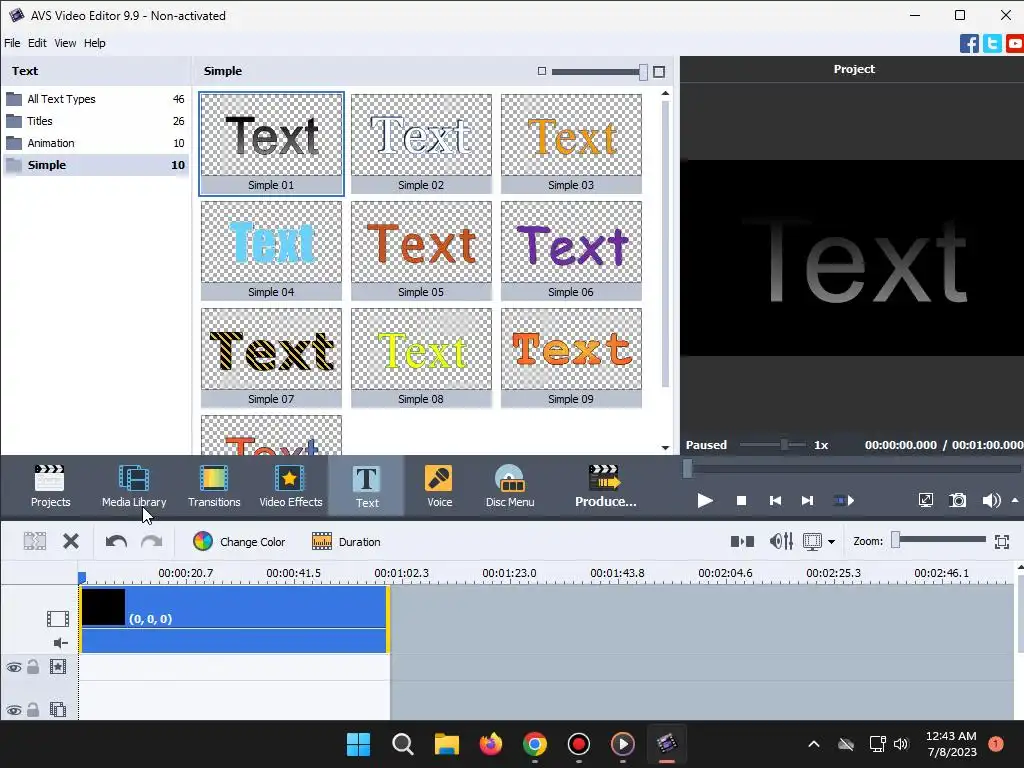This screenshot has height=768, width=1024.
Task: Mute the preview volume
Action: point(991,501)
